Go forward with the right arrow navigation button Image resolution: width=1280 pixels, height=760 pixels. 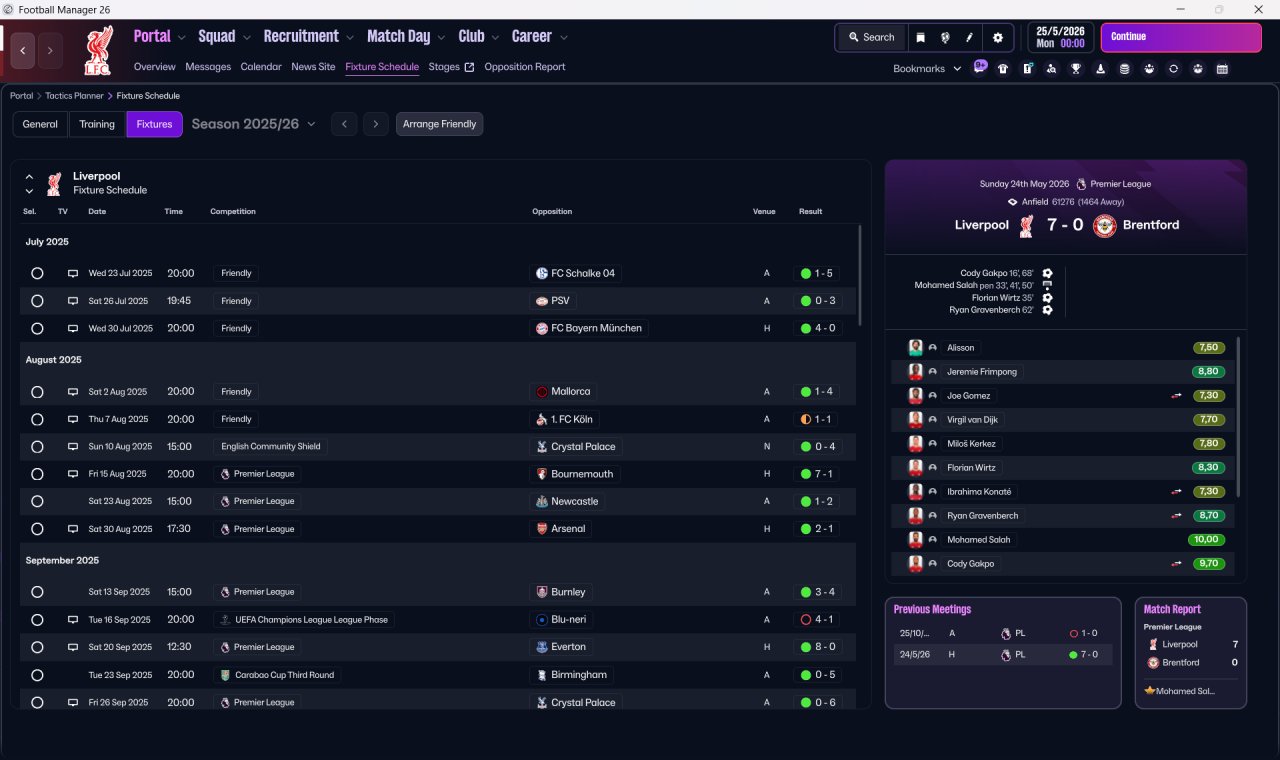pyautogui.click(x=50, y=50)
